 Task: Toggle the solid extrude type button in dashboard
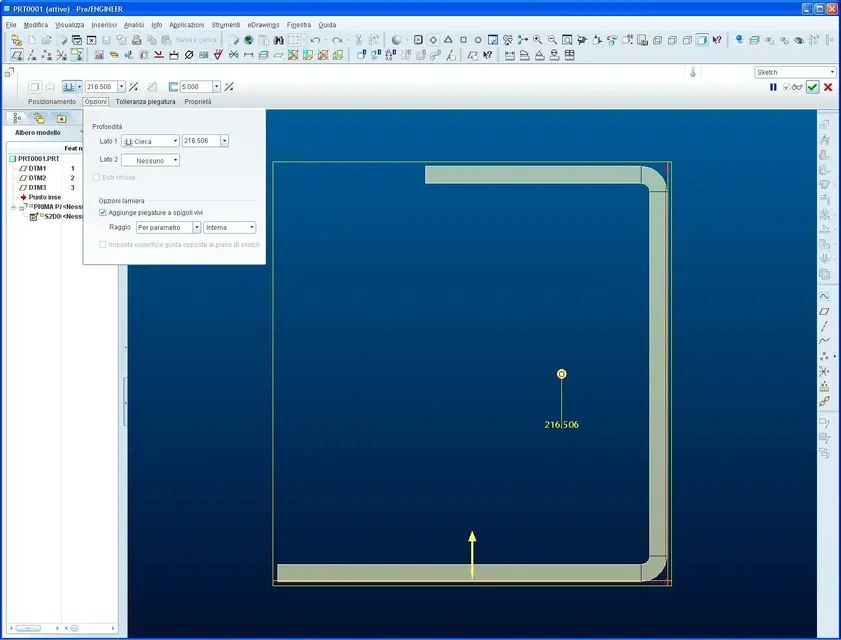[x=34, y=86]
